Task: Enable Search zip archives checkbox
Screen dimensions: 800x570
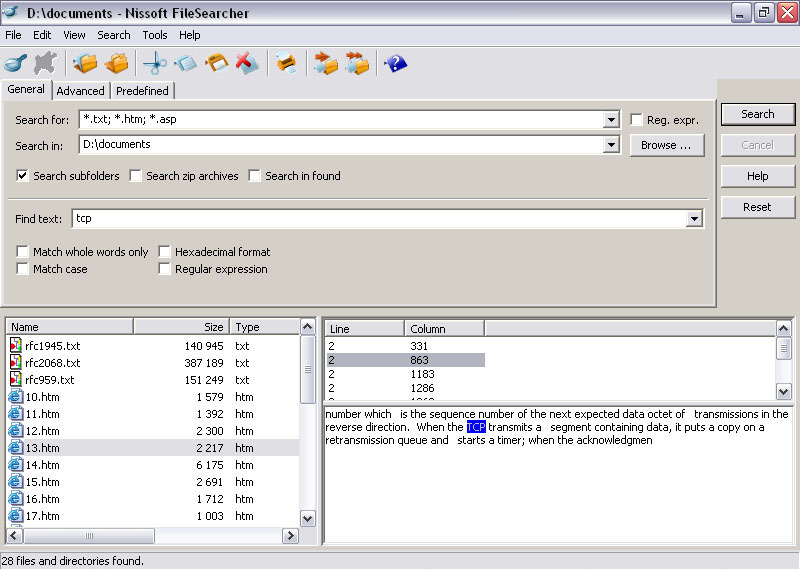Action: 135,176
